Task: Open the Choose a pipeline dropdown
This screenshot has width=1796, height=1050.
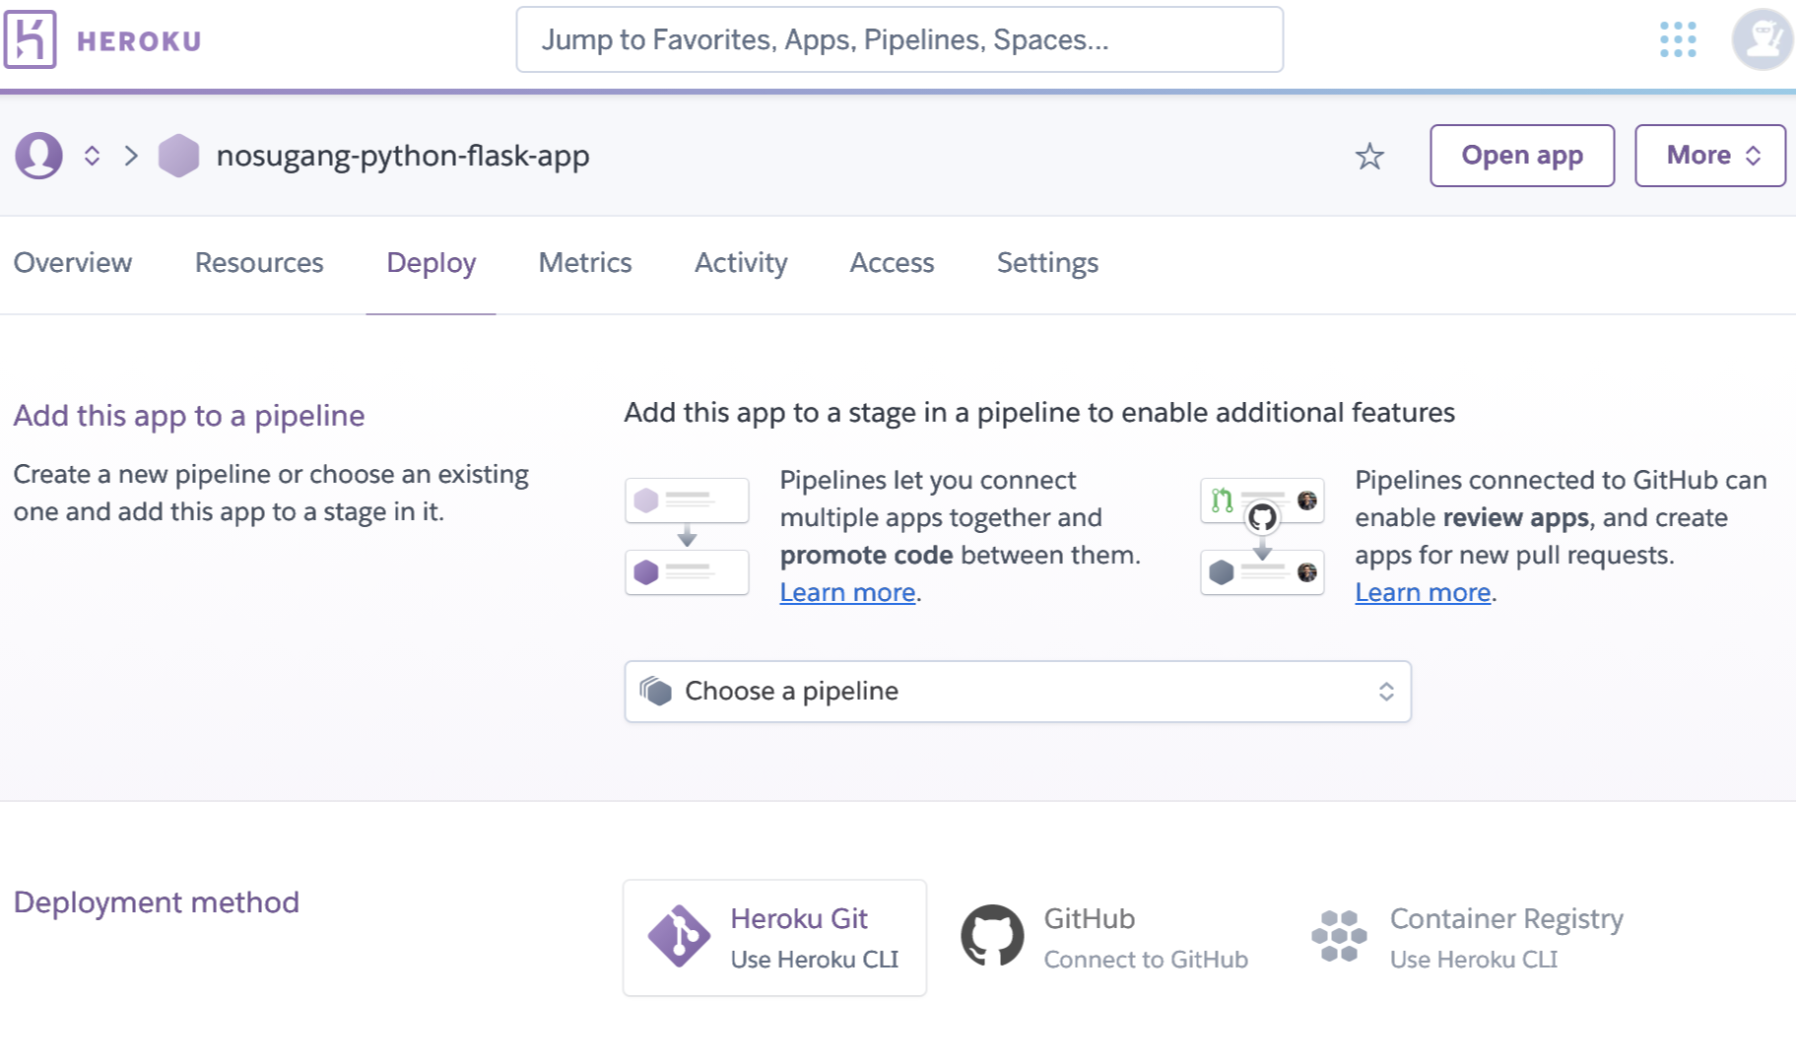Action: pyautogui.click(x=1017, y=691)
